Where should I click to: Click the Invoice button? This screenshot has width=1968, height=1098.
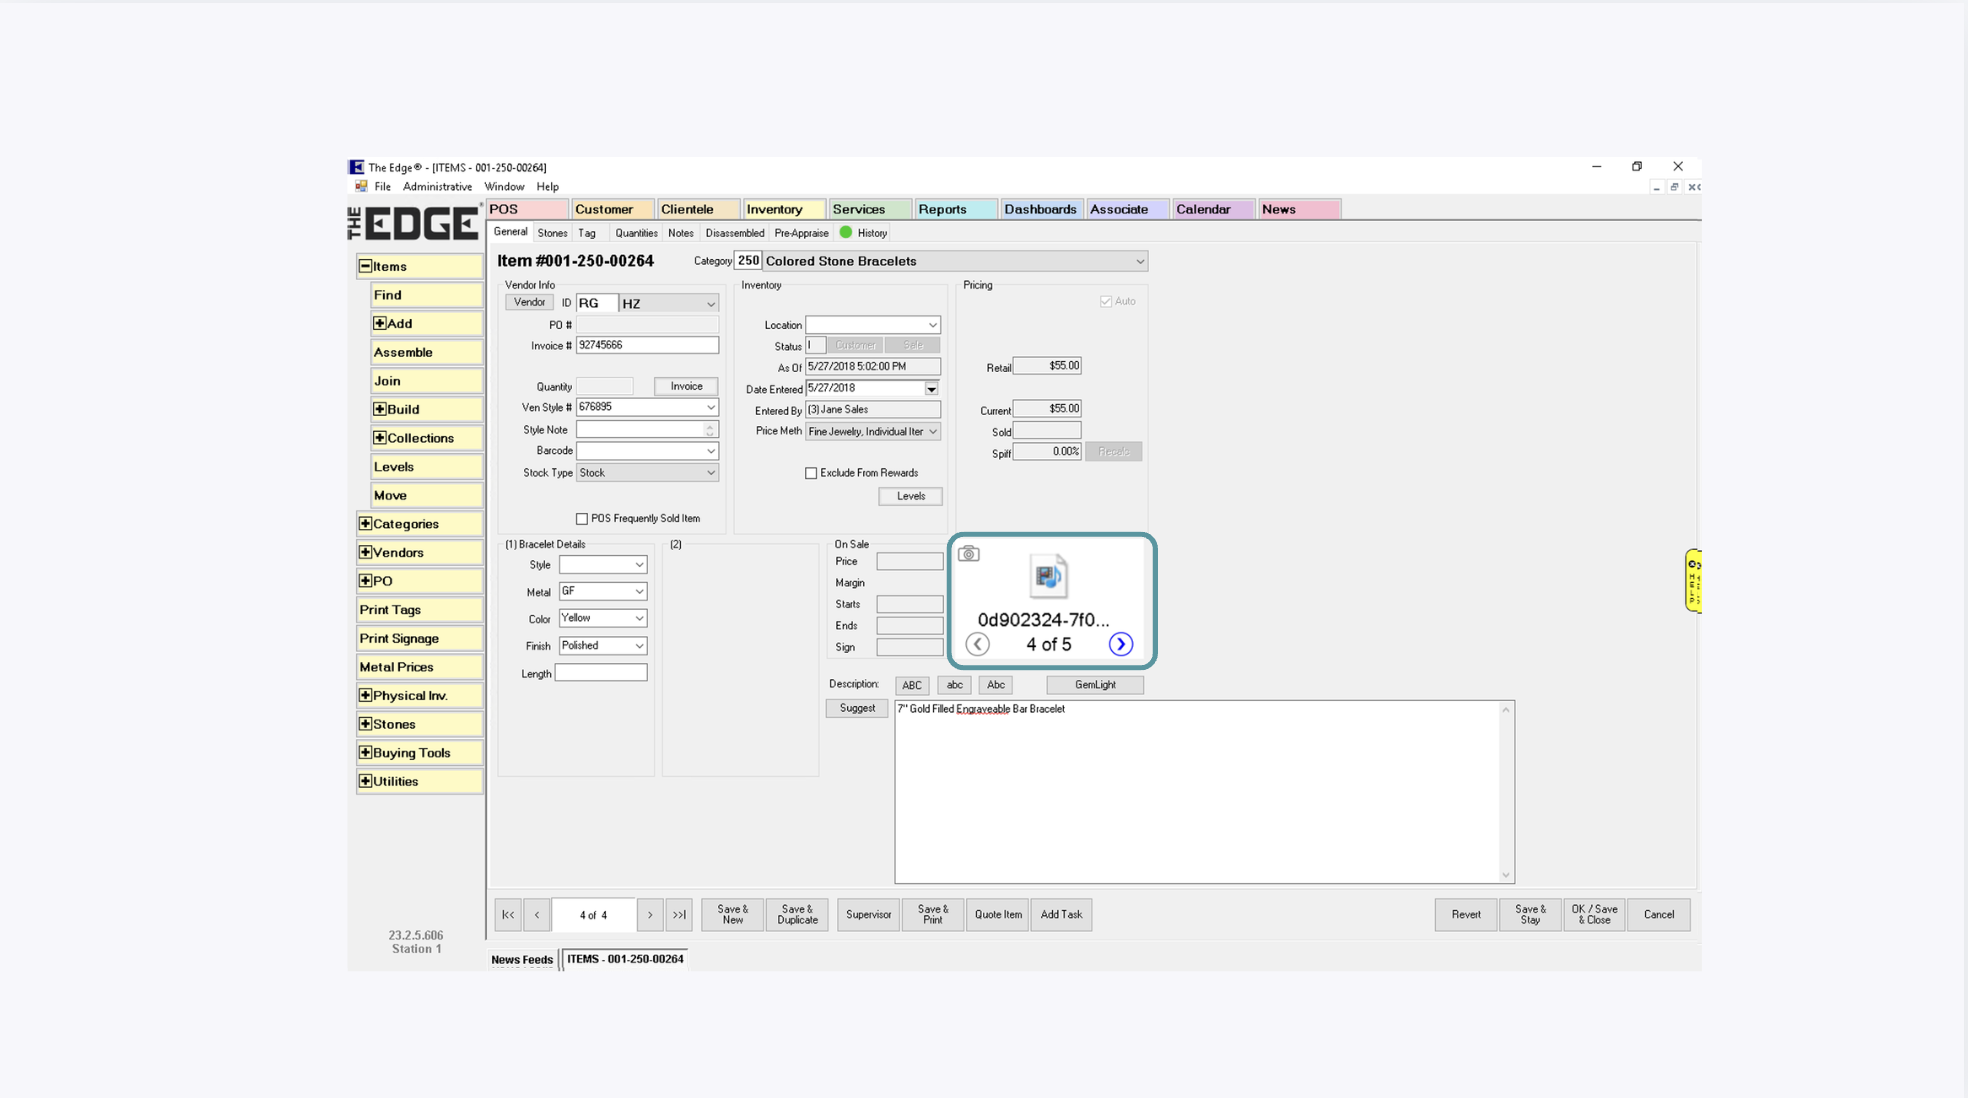[686, 386]
